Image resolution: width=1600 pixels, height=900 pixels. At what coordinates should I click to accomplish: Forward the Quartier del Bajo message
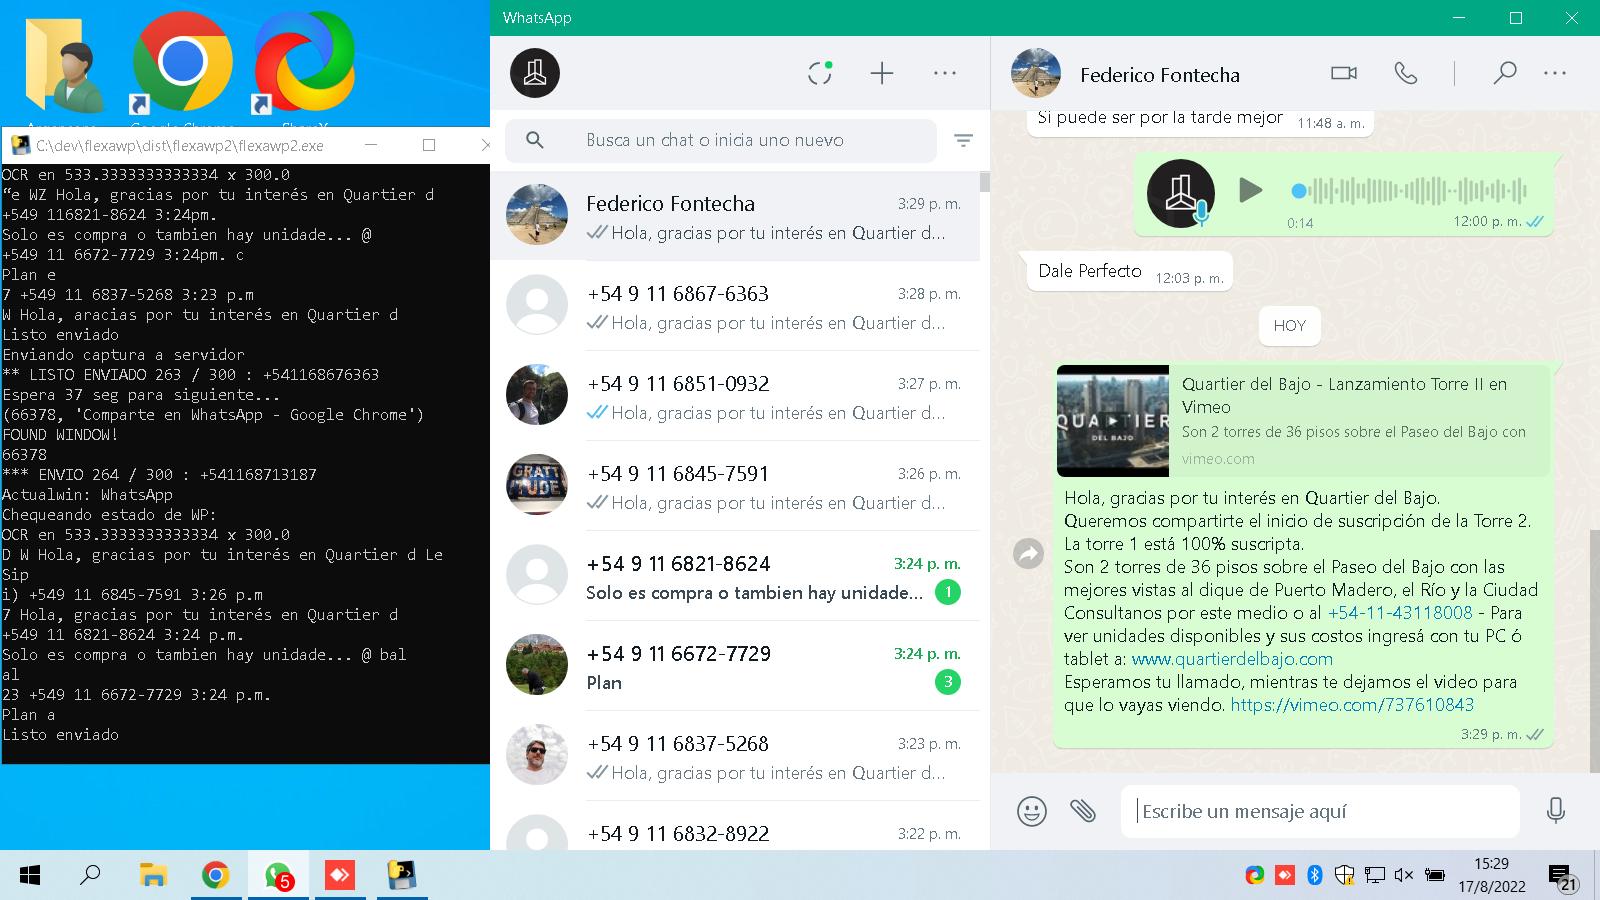1029,553
